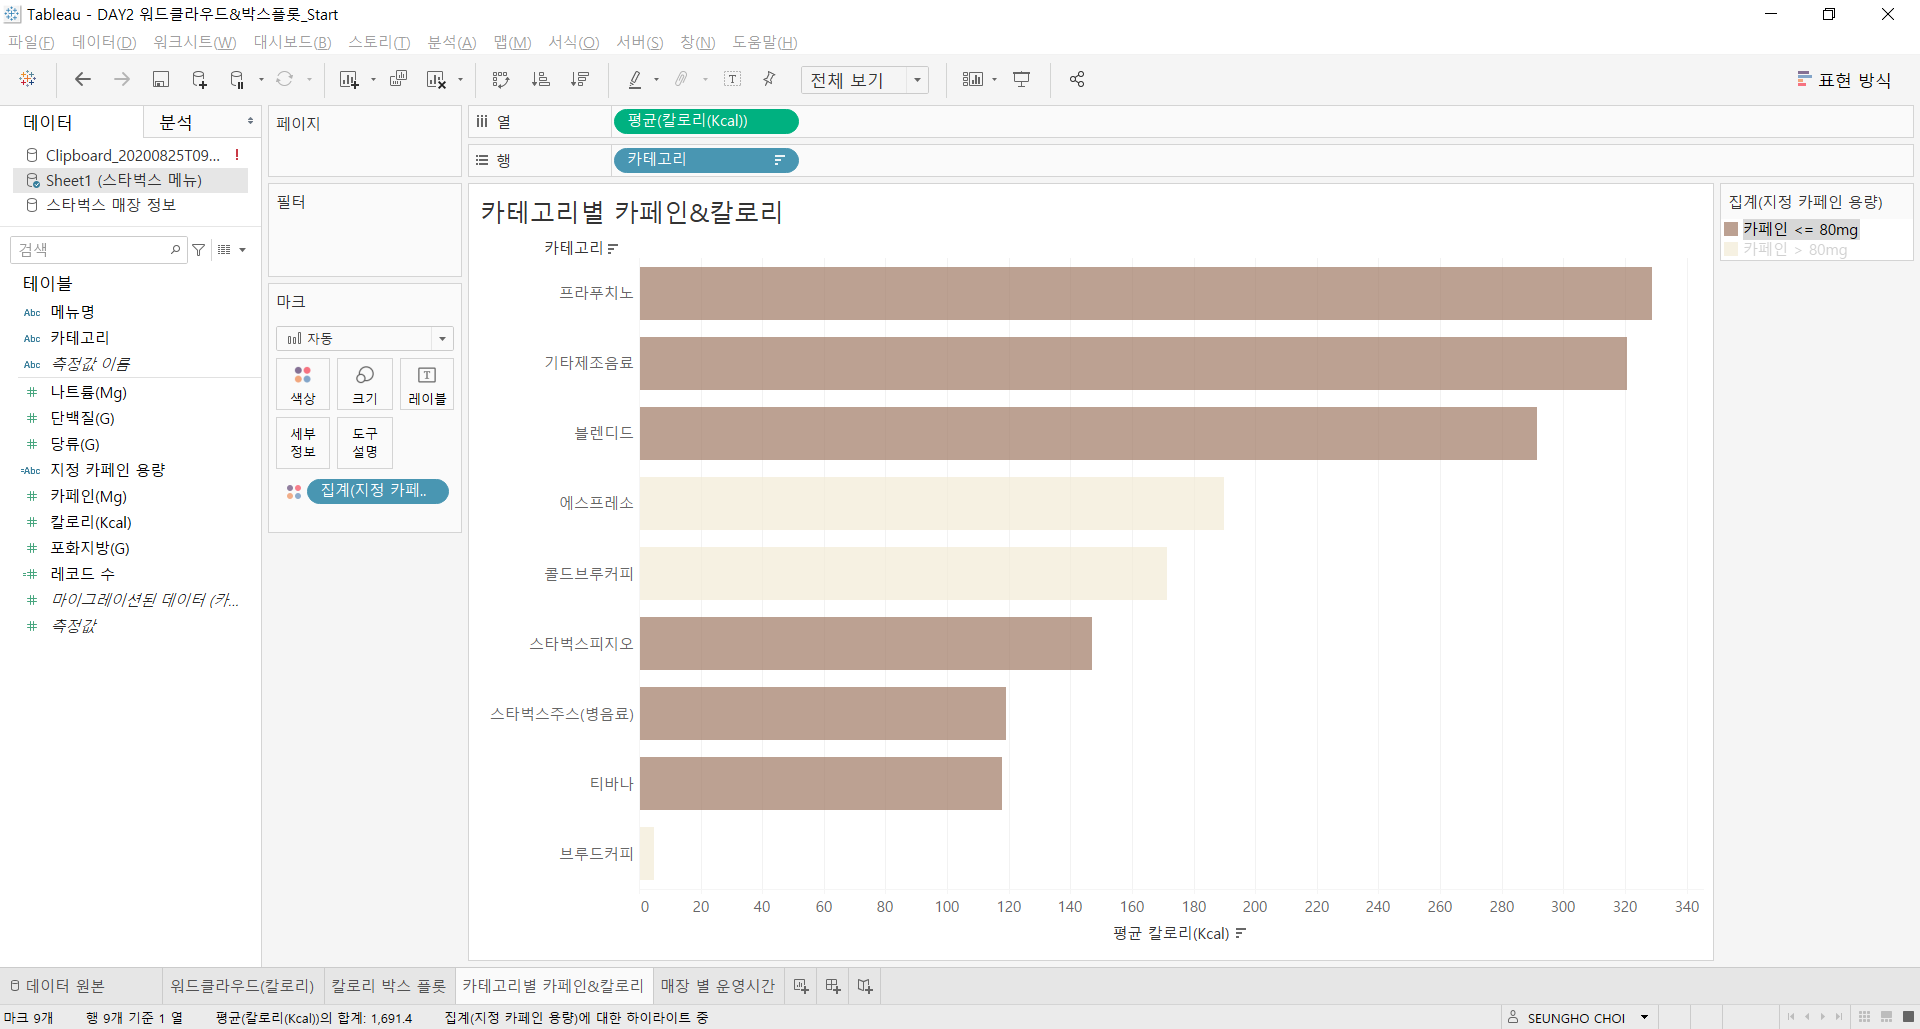Select Sheet1 (스타벅스 메뉴) data source
The image size is (1920, 1029).
click(x=130, y=180)
